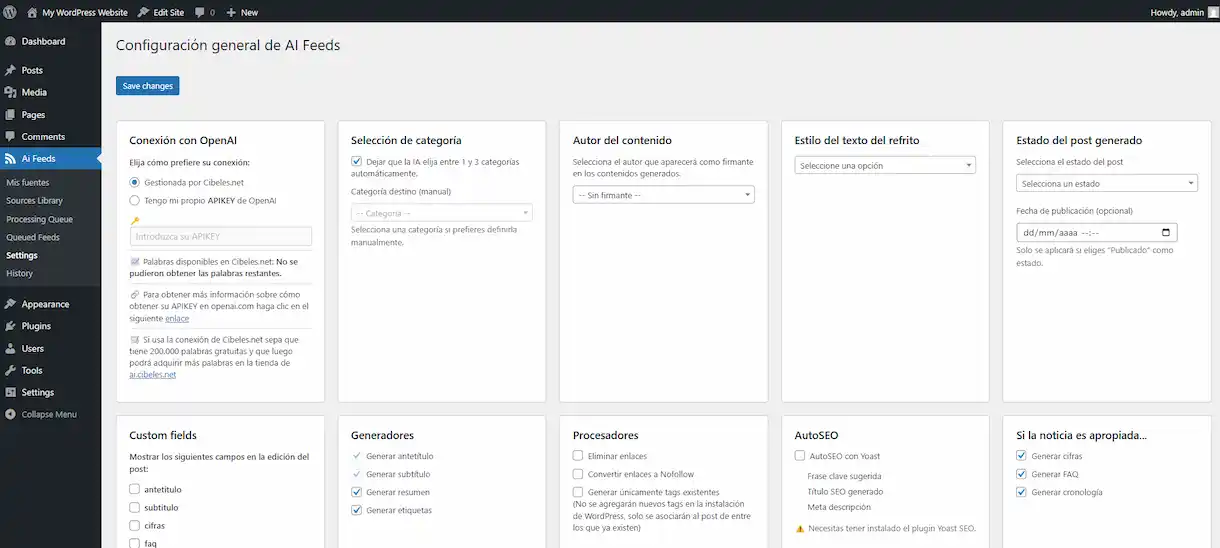This screenshot has height=548, width=1220.
Task: Click the 'Título SEO generado' text
Action: (x=845, y=492)
